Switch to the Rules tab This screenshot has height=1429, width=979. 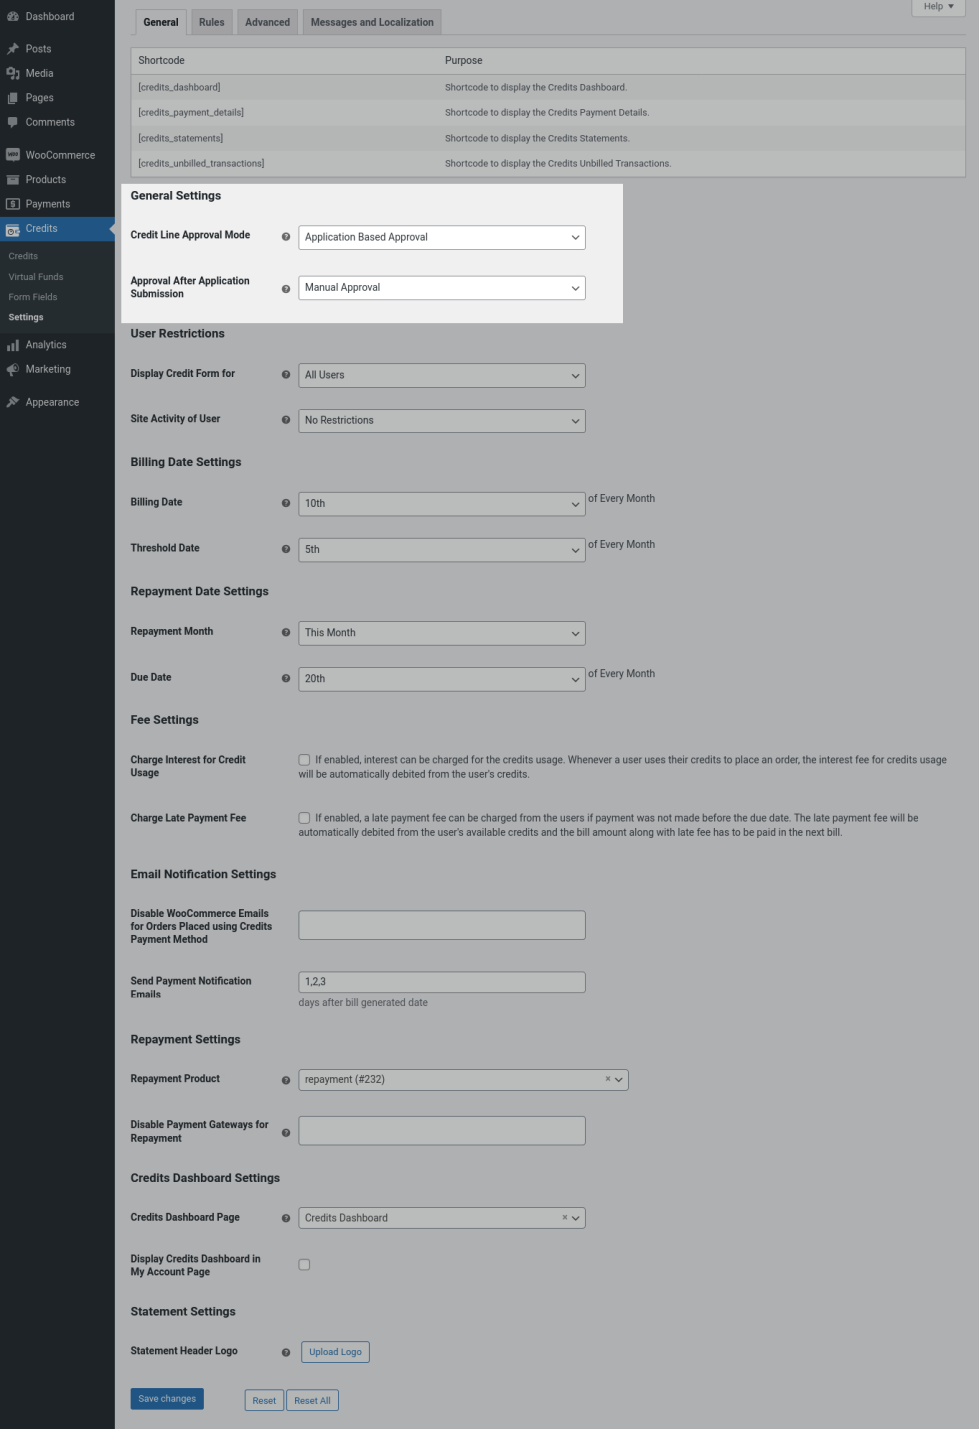(x=211, y=22)
